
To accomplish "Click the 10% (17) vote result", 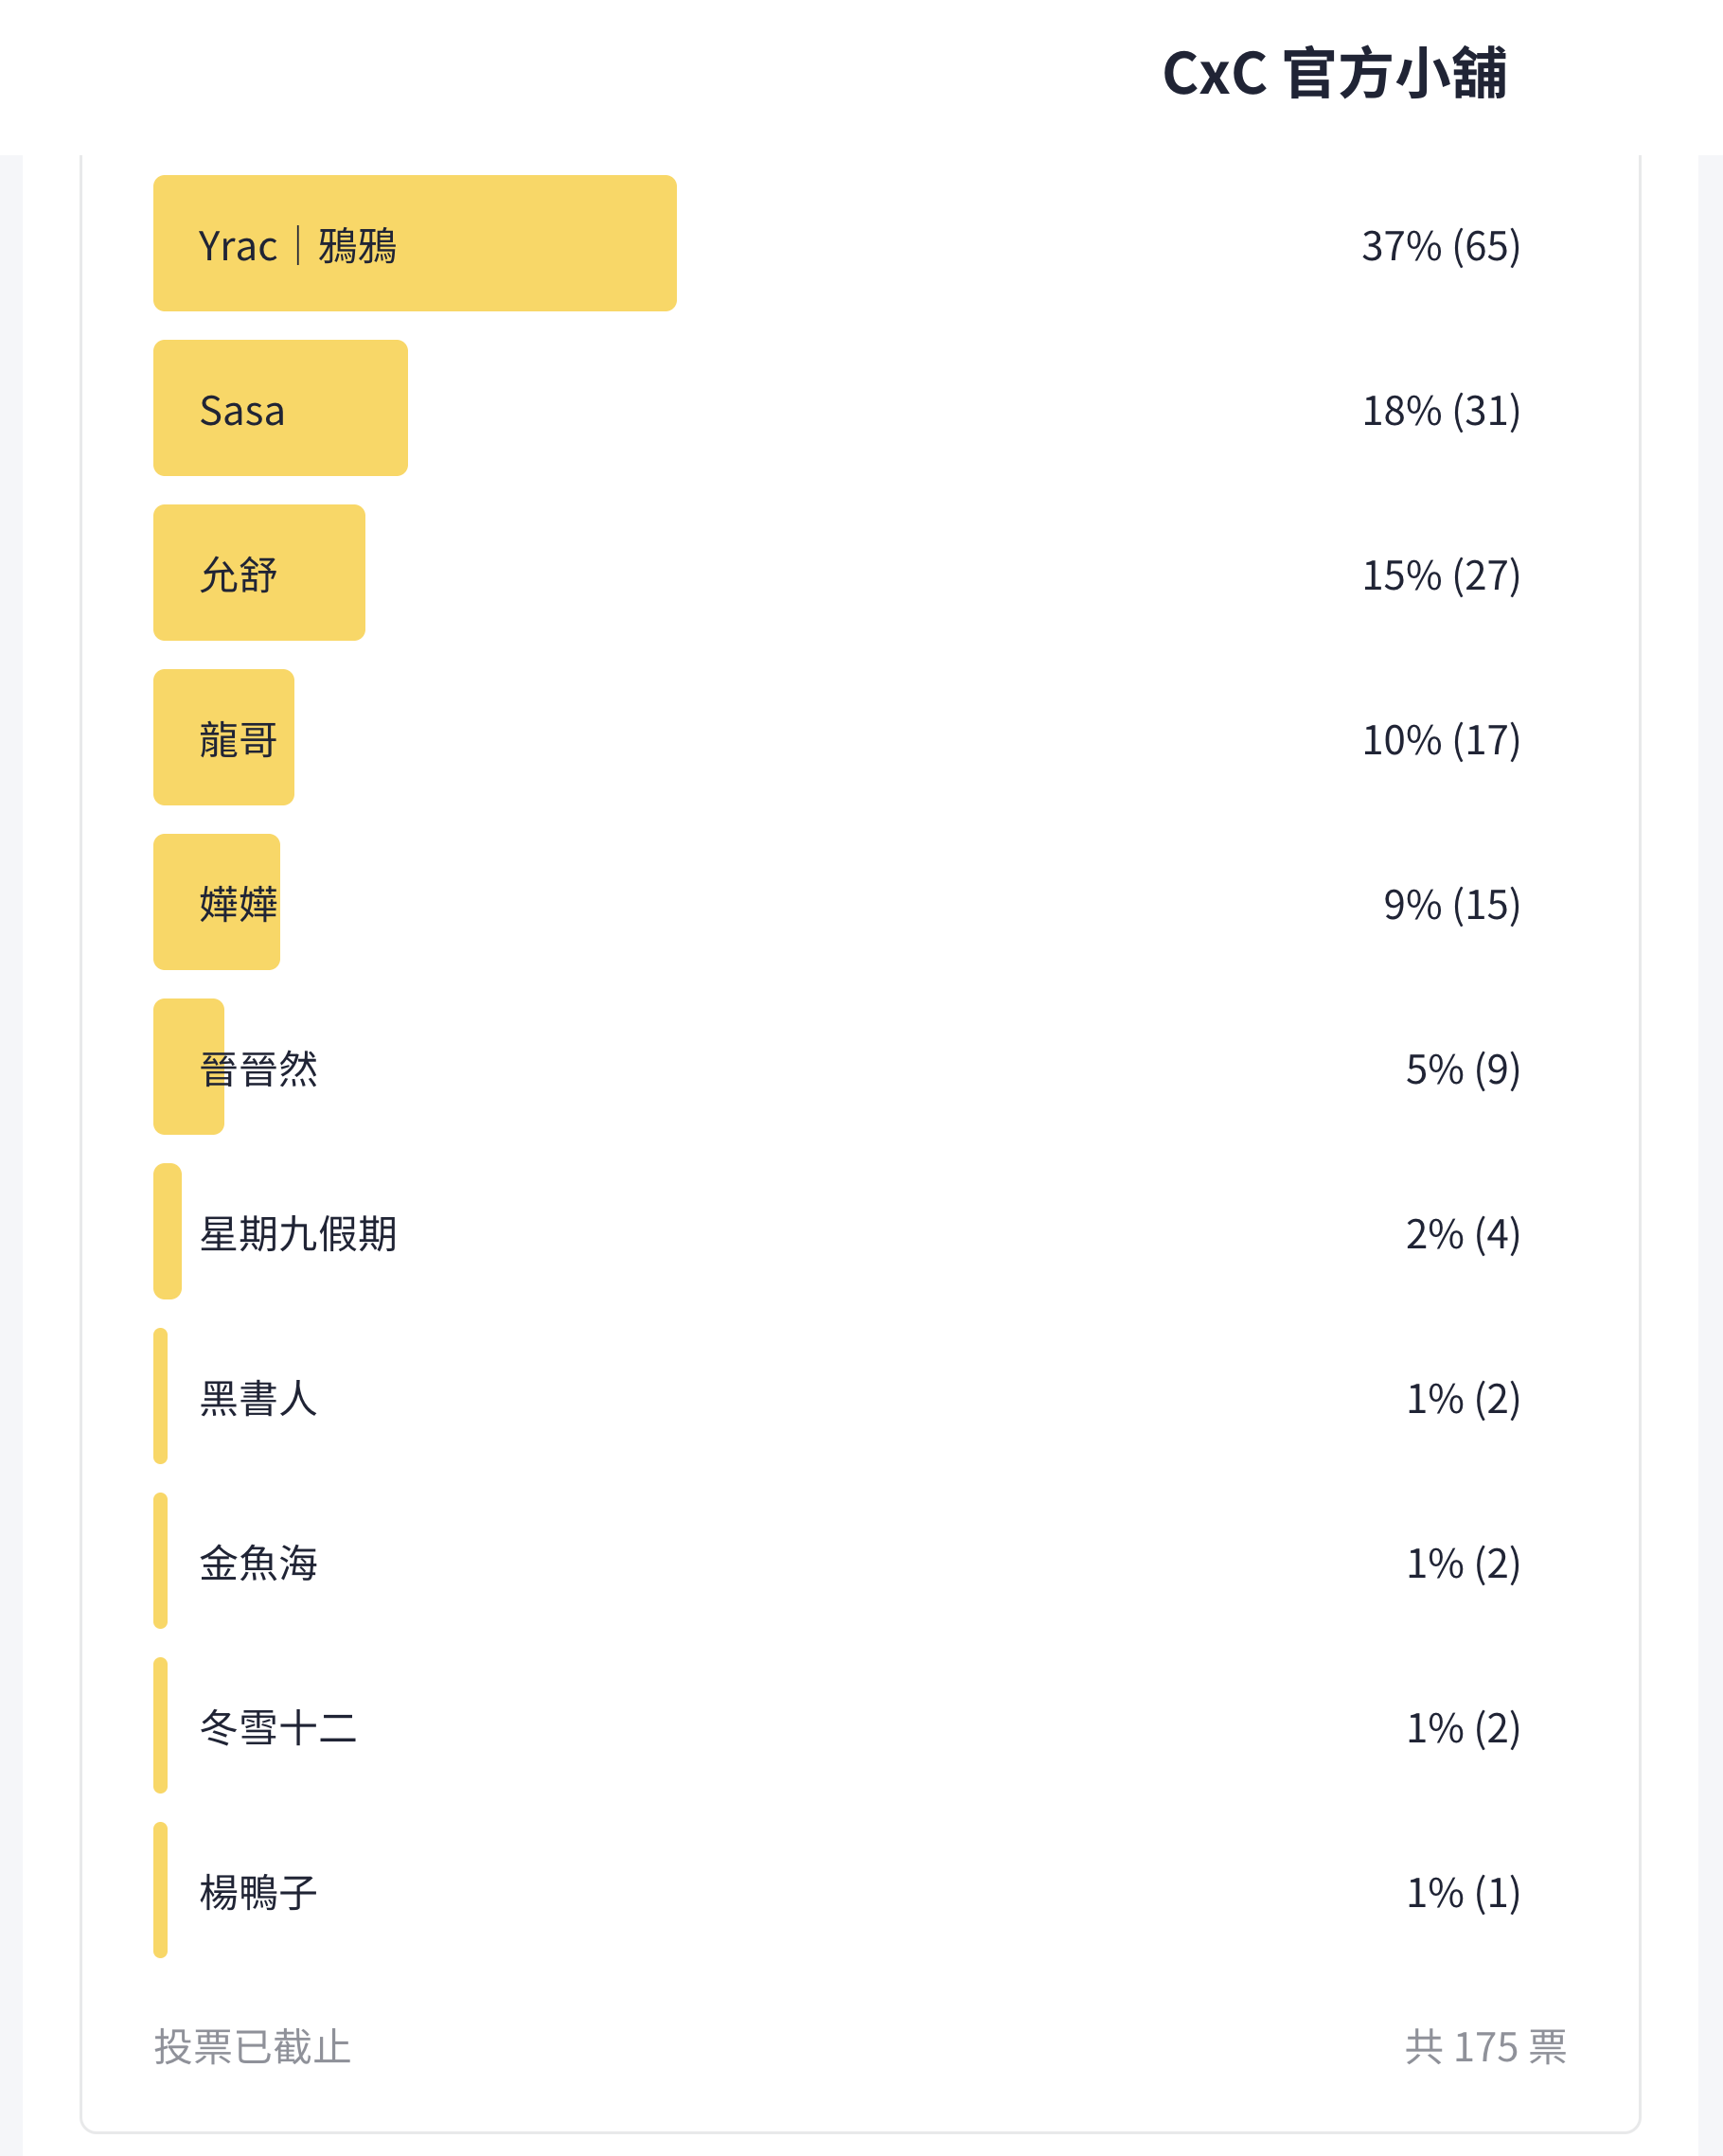I will [x=1441, y=740].
